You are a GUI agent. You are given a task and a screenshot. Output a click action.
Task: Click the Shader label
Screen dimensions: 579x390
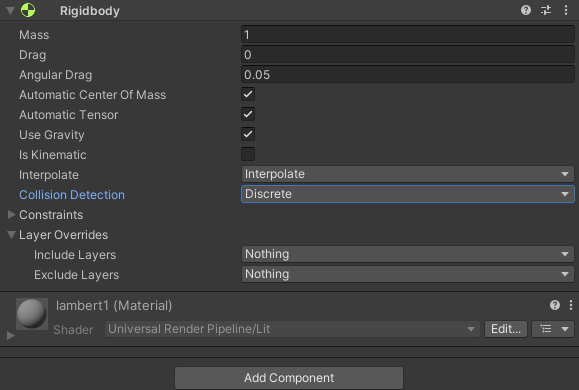pos(73,329)
